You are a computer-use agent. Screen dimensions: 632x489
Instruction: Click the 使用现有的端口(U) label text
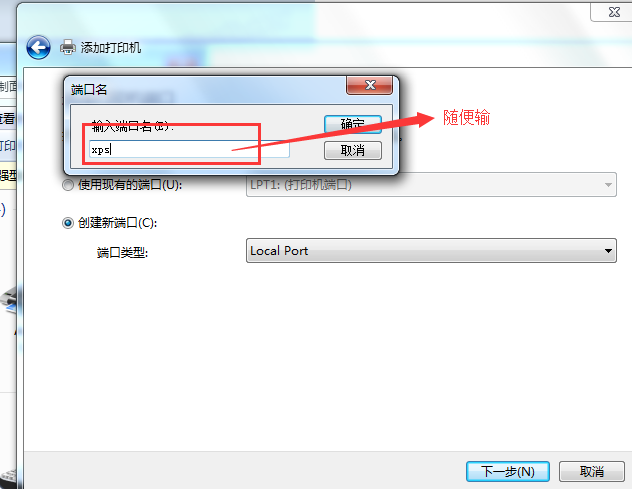coord(130,185)
